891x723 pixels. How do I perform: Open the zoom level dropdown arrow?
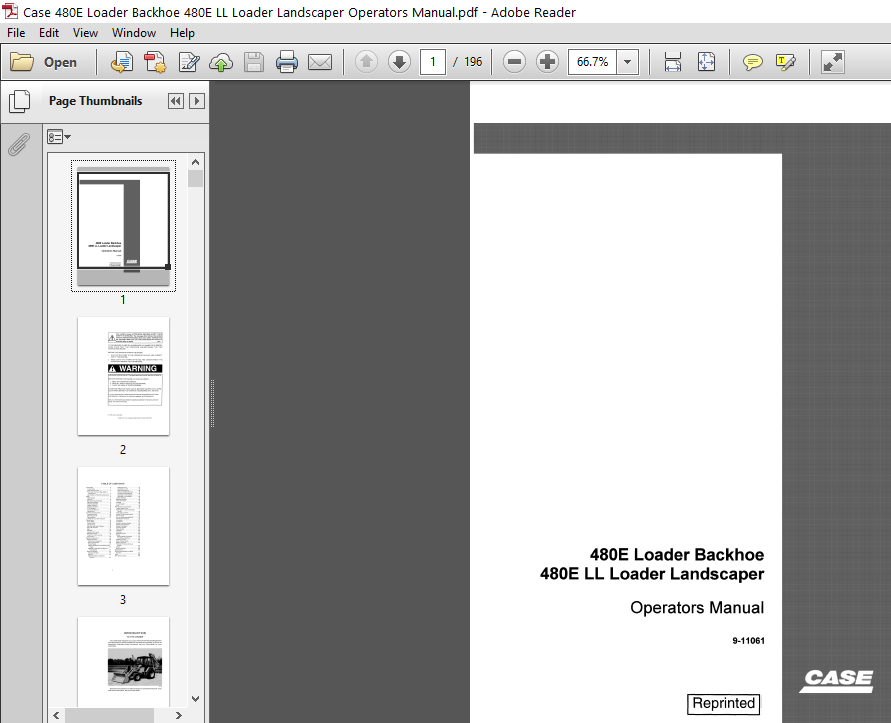(x=628, y=61)
